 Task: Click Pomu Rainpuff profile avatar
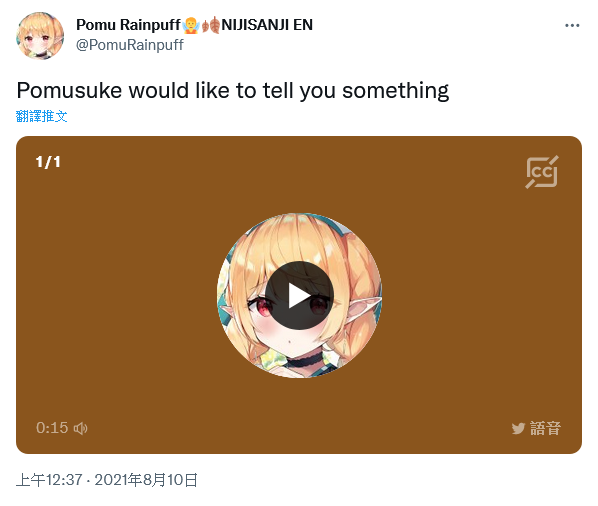pos(40,36)
